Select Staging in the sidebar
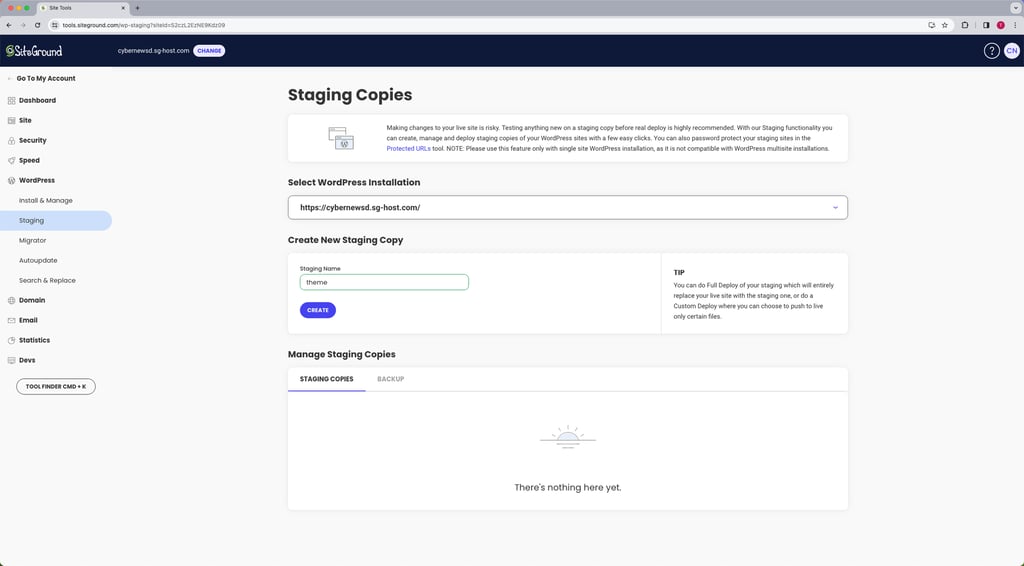 (x=56, y=221)
